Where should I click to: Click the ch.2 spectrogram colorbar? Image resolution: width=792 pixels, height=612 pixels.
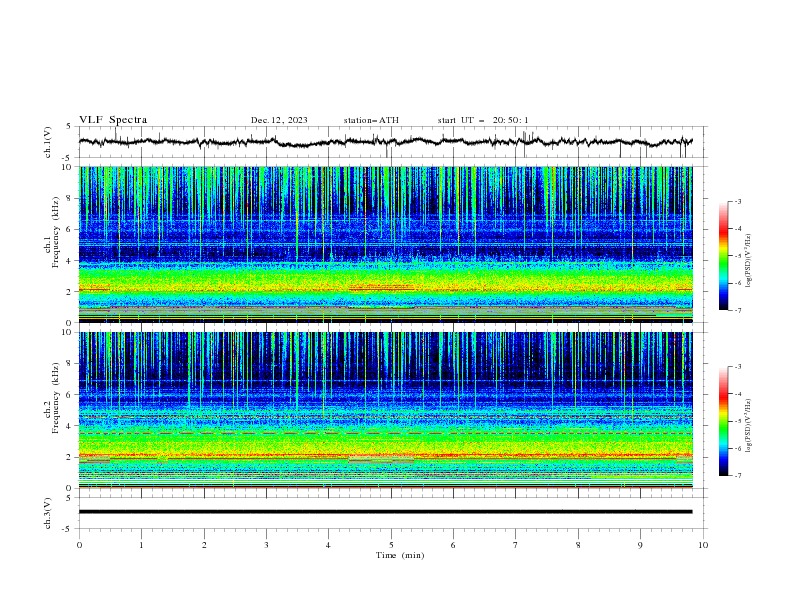click(723, 421)
